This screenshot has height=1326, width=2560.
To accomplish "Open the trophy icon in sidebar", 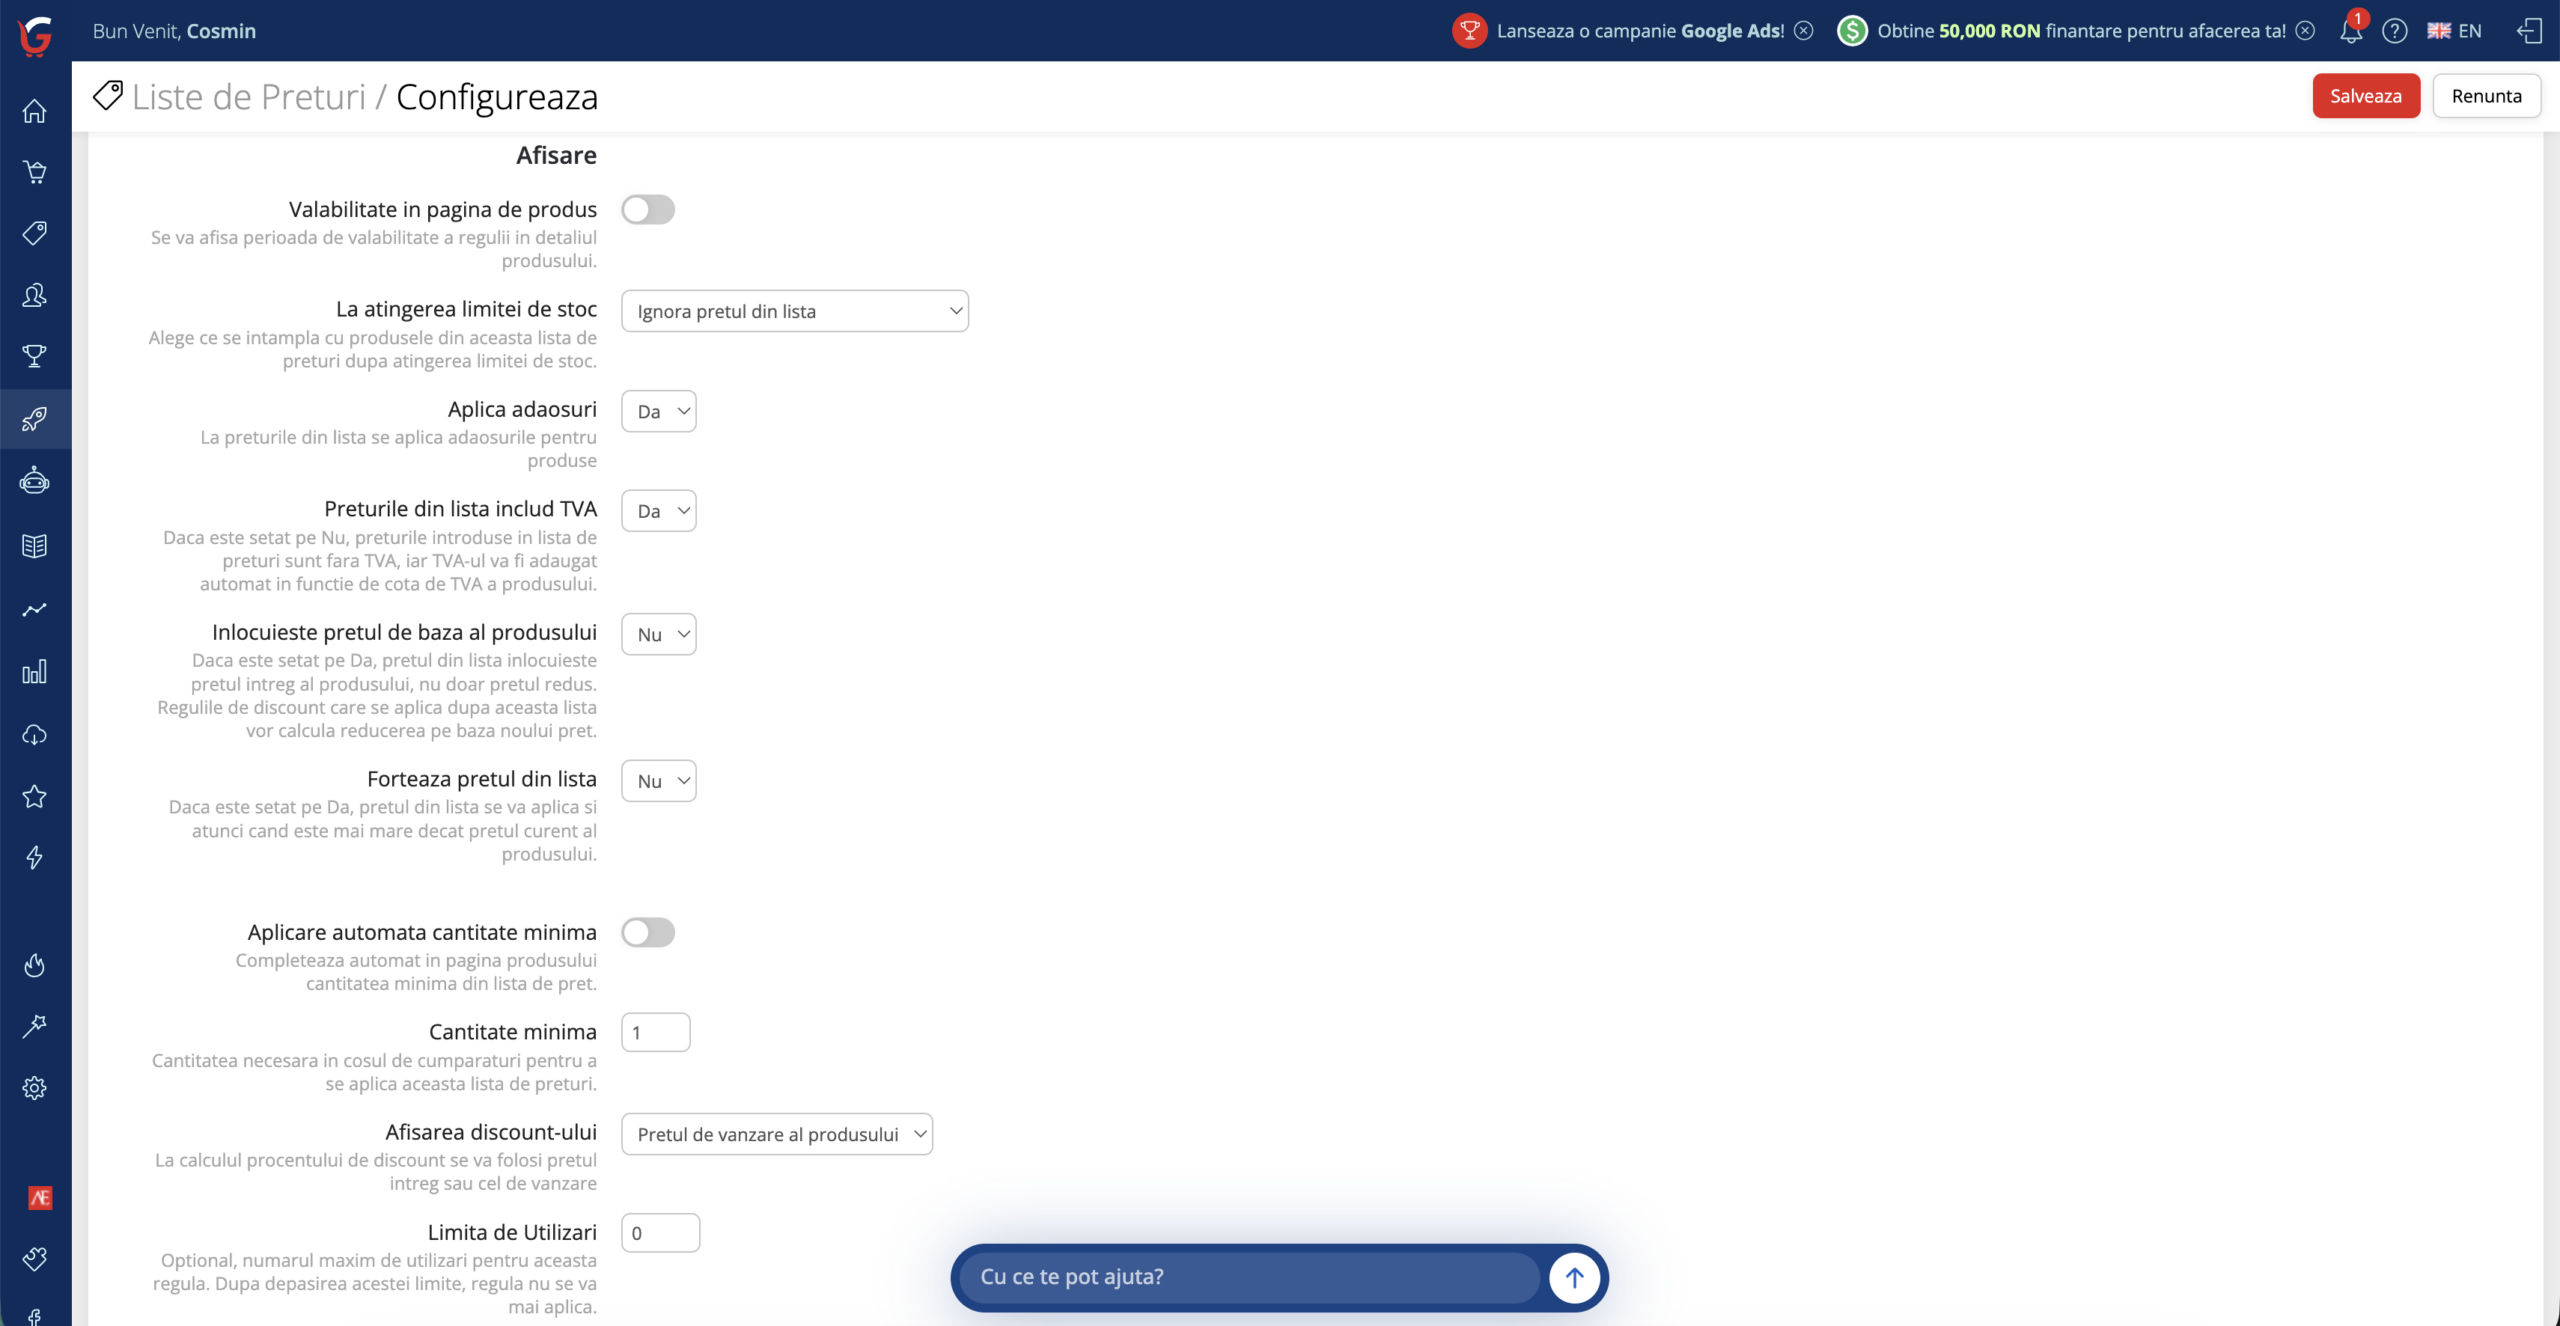I will [x=35, y=356].
